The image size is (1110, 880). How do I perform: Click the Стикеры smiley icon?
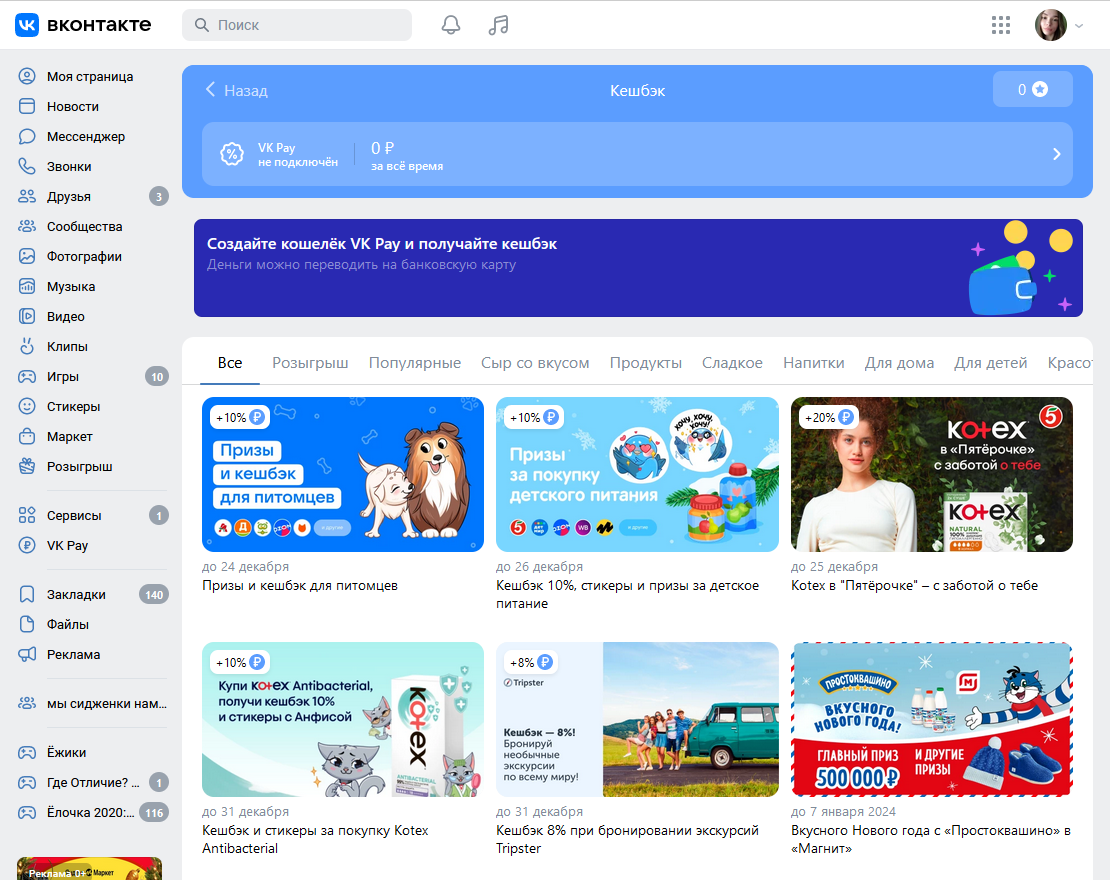pos(27,406)
